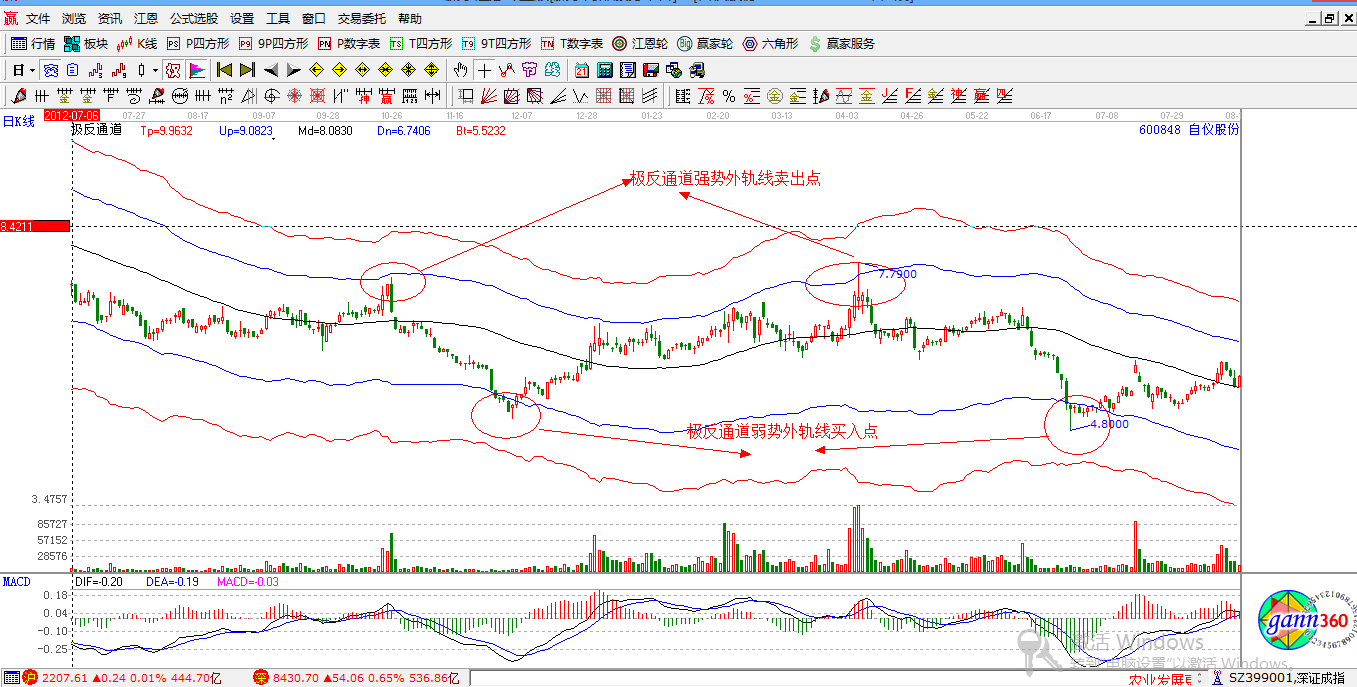Select the percentage measurement tool
Screen dimensions: 1357x687
point(727,96)
